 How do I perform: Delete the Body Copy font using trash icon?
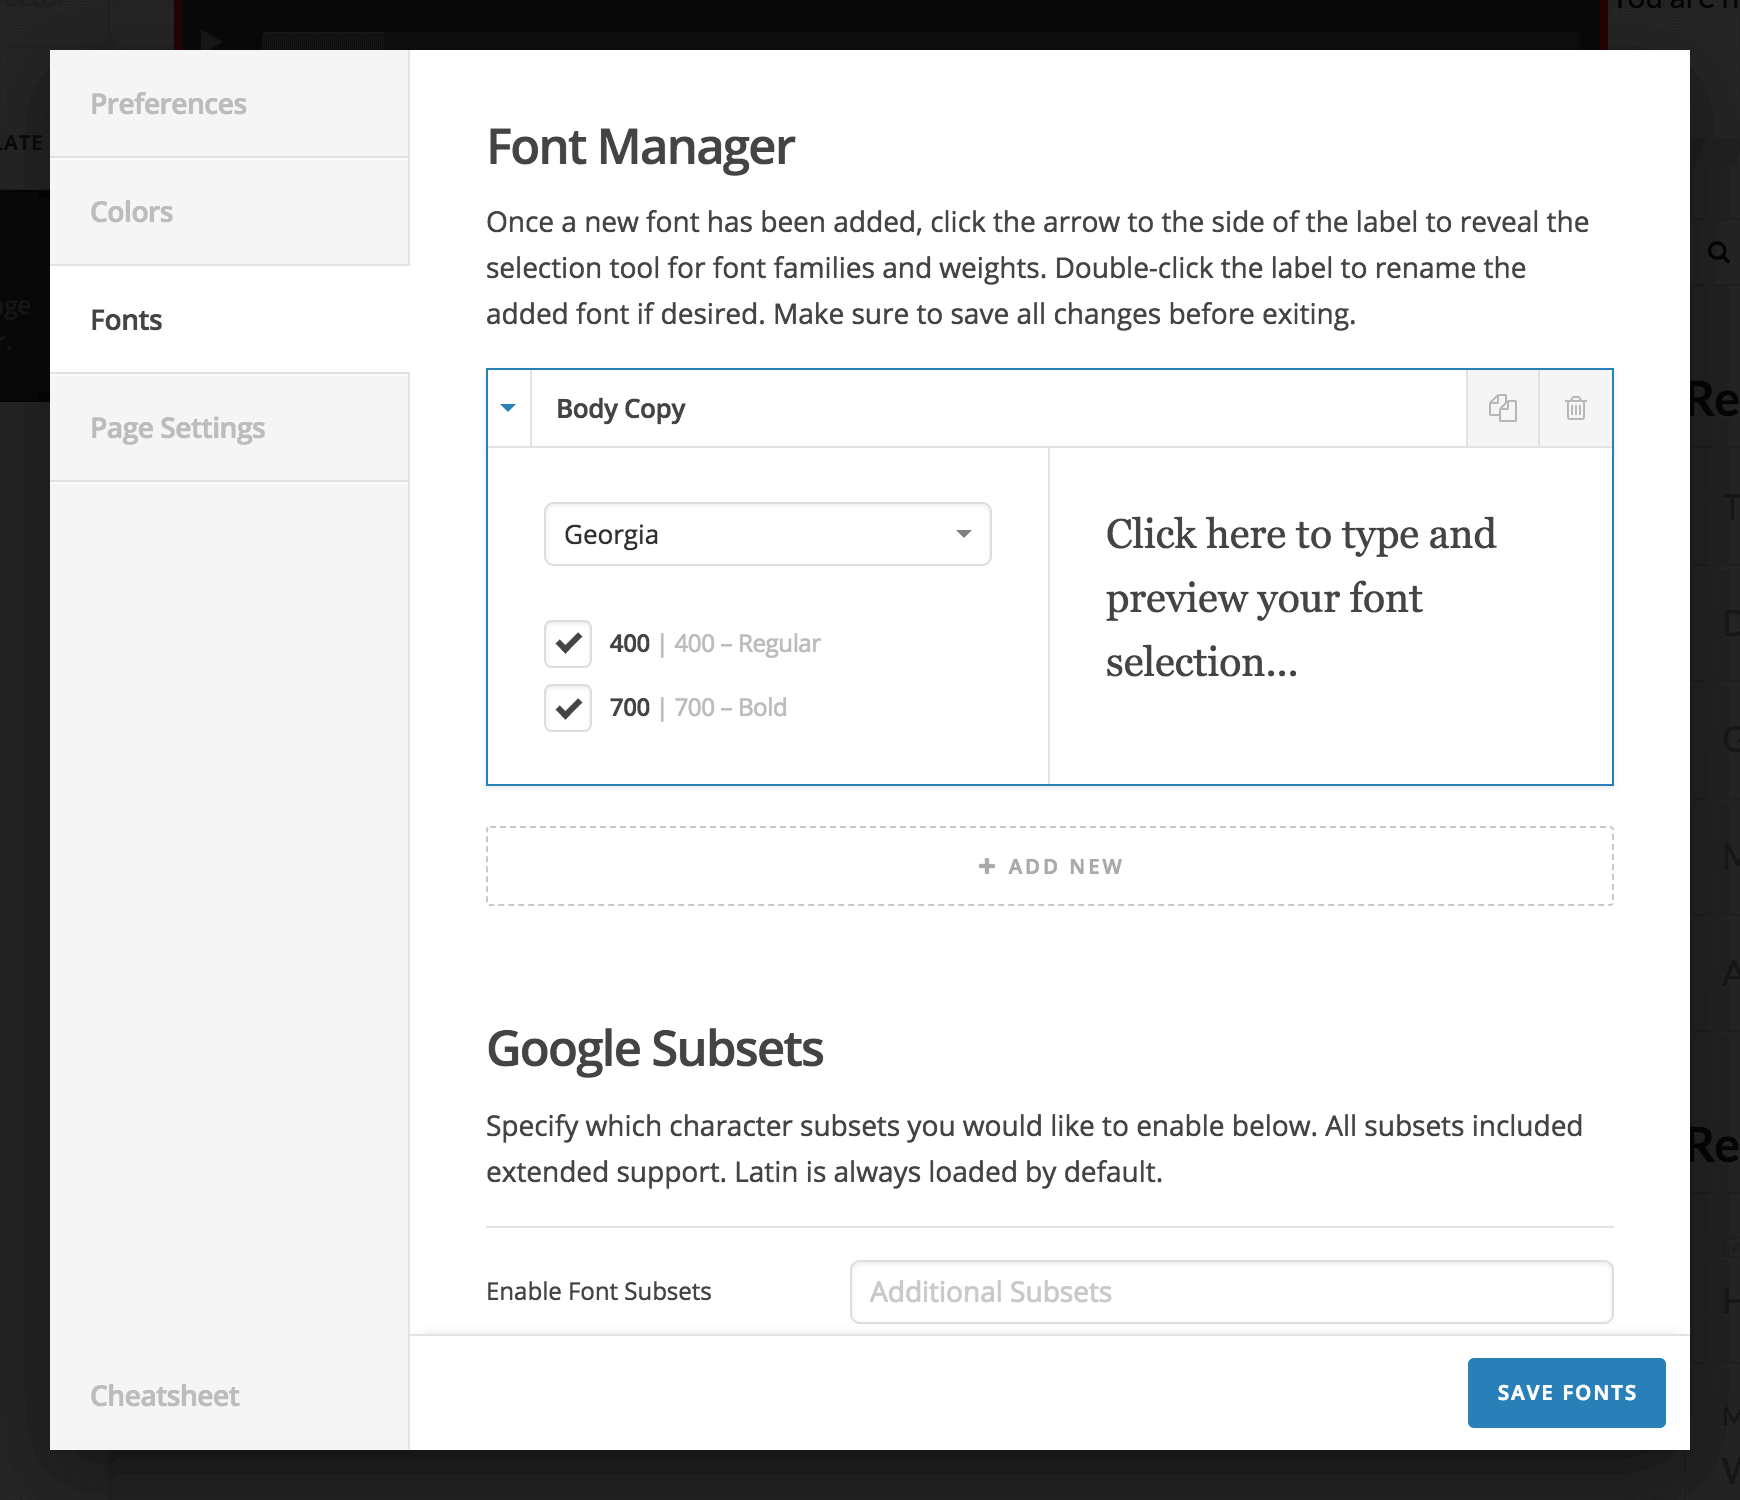point(1575,408)
